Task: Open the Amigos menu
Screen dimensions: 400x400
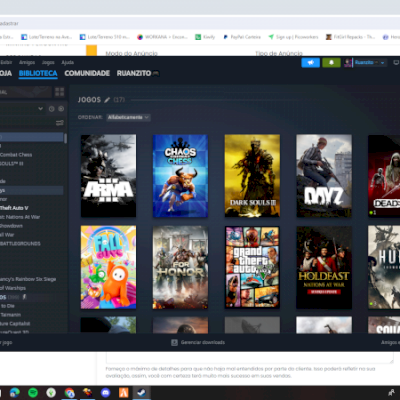Action: [x=27, y=62]
